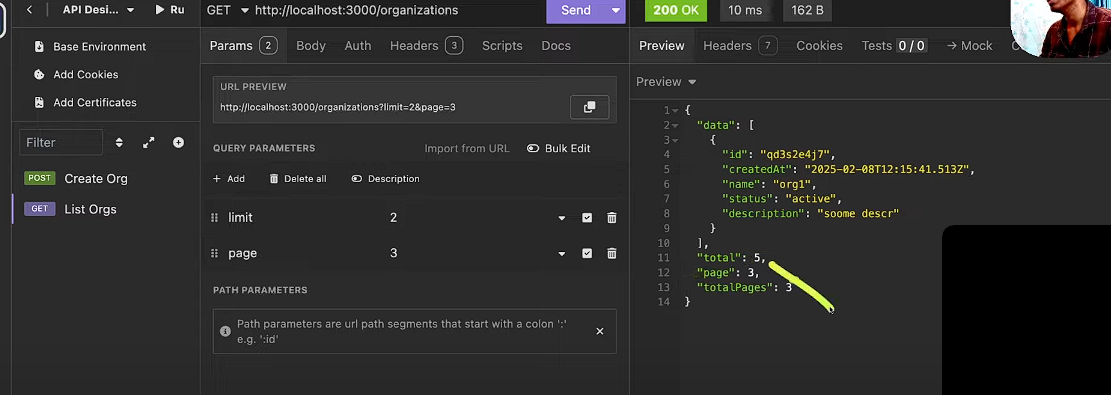Click the plus icon to create a request
Image resolution: width=1111 pixels, height=395 pixels.
click(179, 143)
